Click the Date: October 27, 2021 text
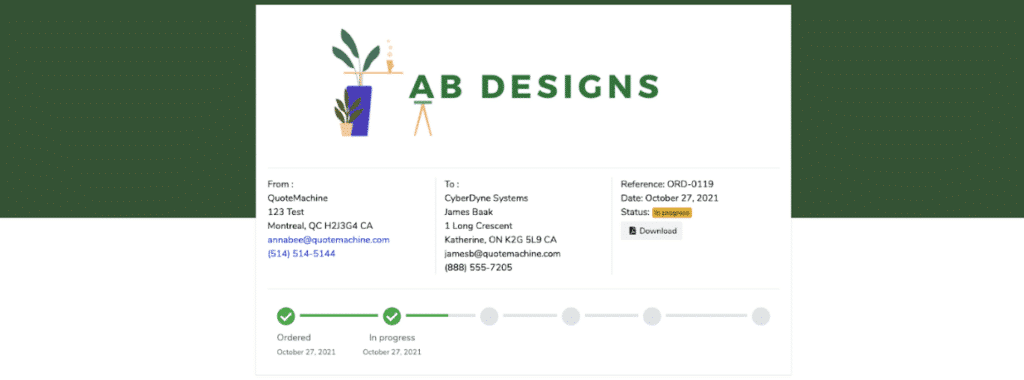The image size is (1024, 380). click(669, 198)
